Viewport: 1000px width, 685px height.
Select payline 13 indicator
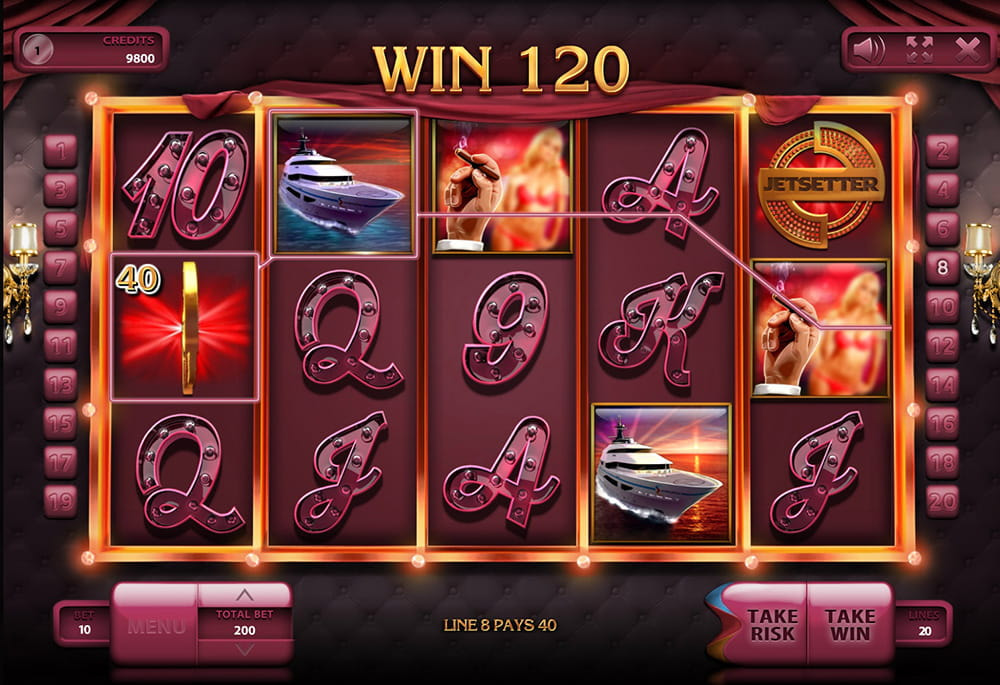61,385
